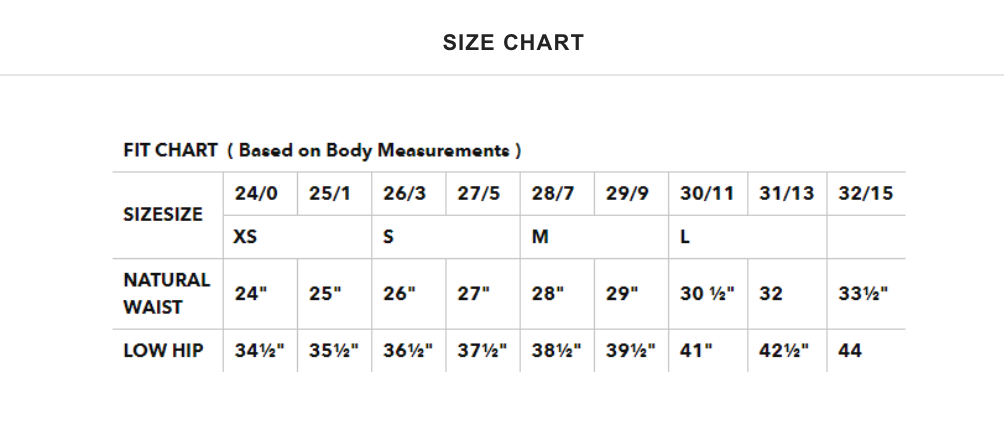Click the 30/11 size cell

pos(707,194)
